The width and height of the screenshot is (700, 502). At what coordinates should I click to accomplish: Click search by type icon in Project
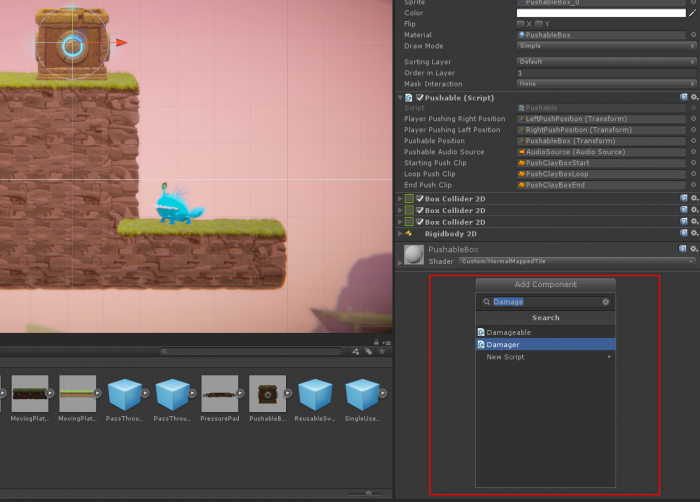tap(355, 351)
